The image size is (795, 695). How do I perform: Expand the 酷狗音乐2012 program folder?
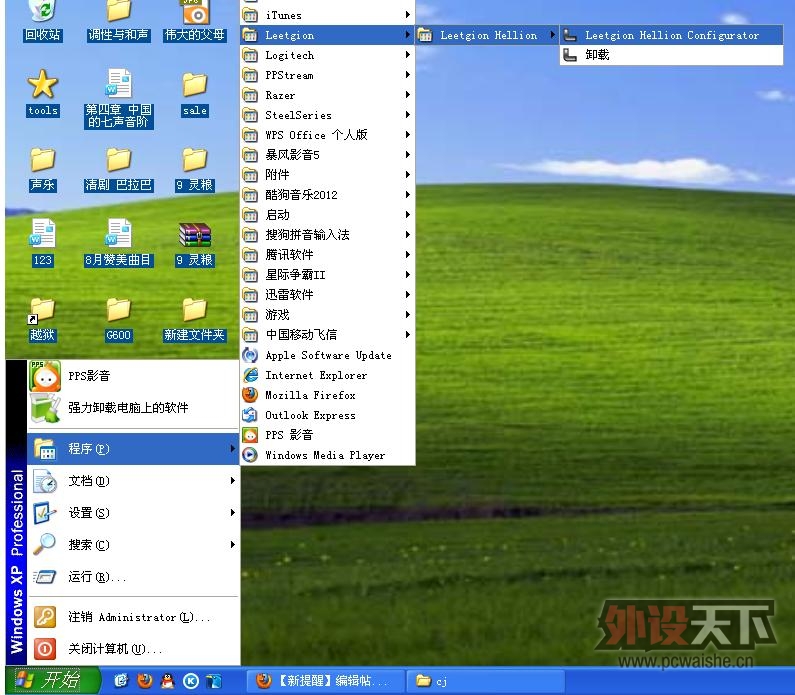[x=328, y=195]
